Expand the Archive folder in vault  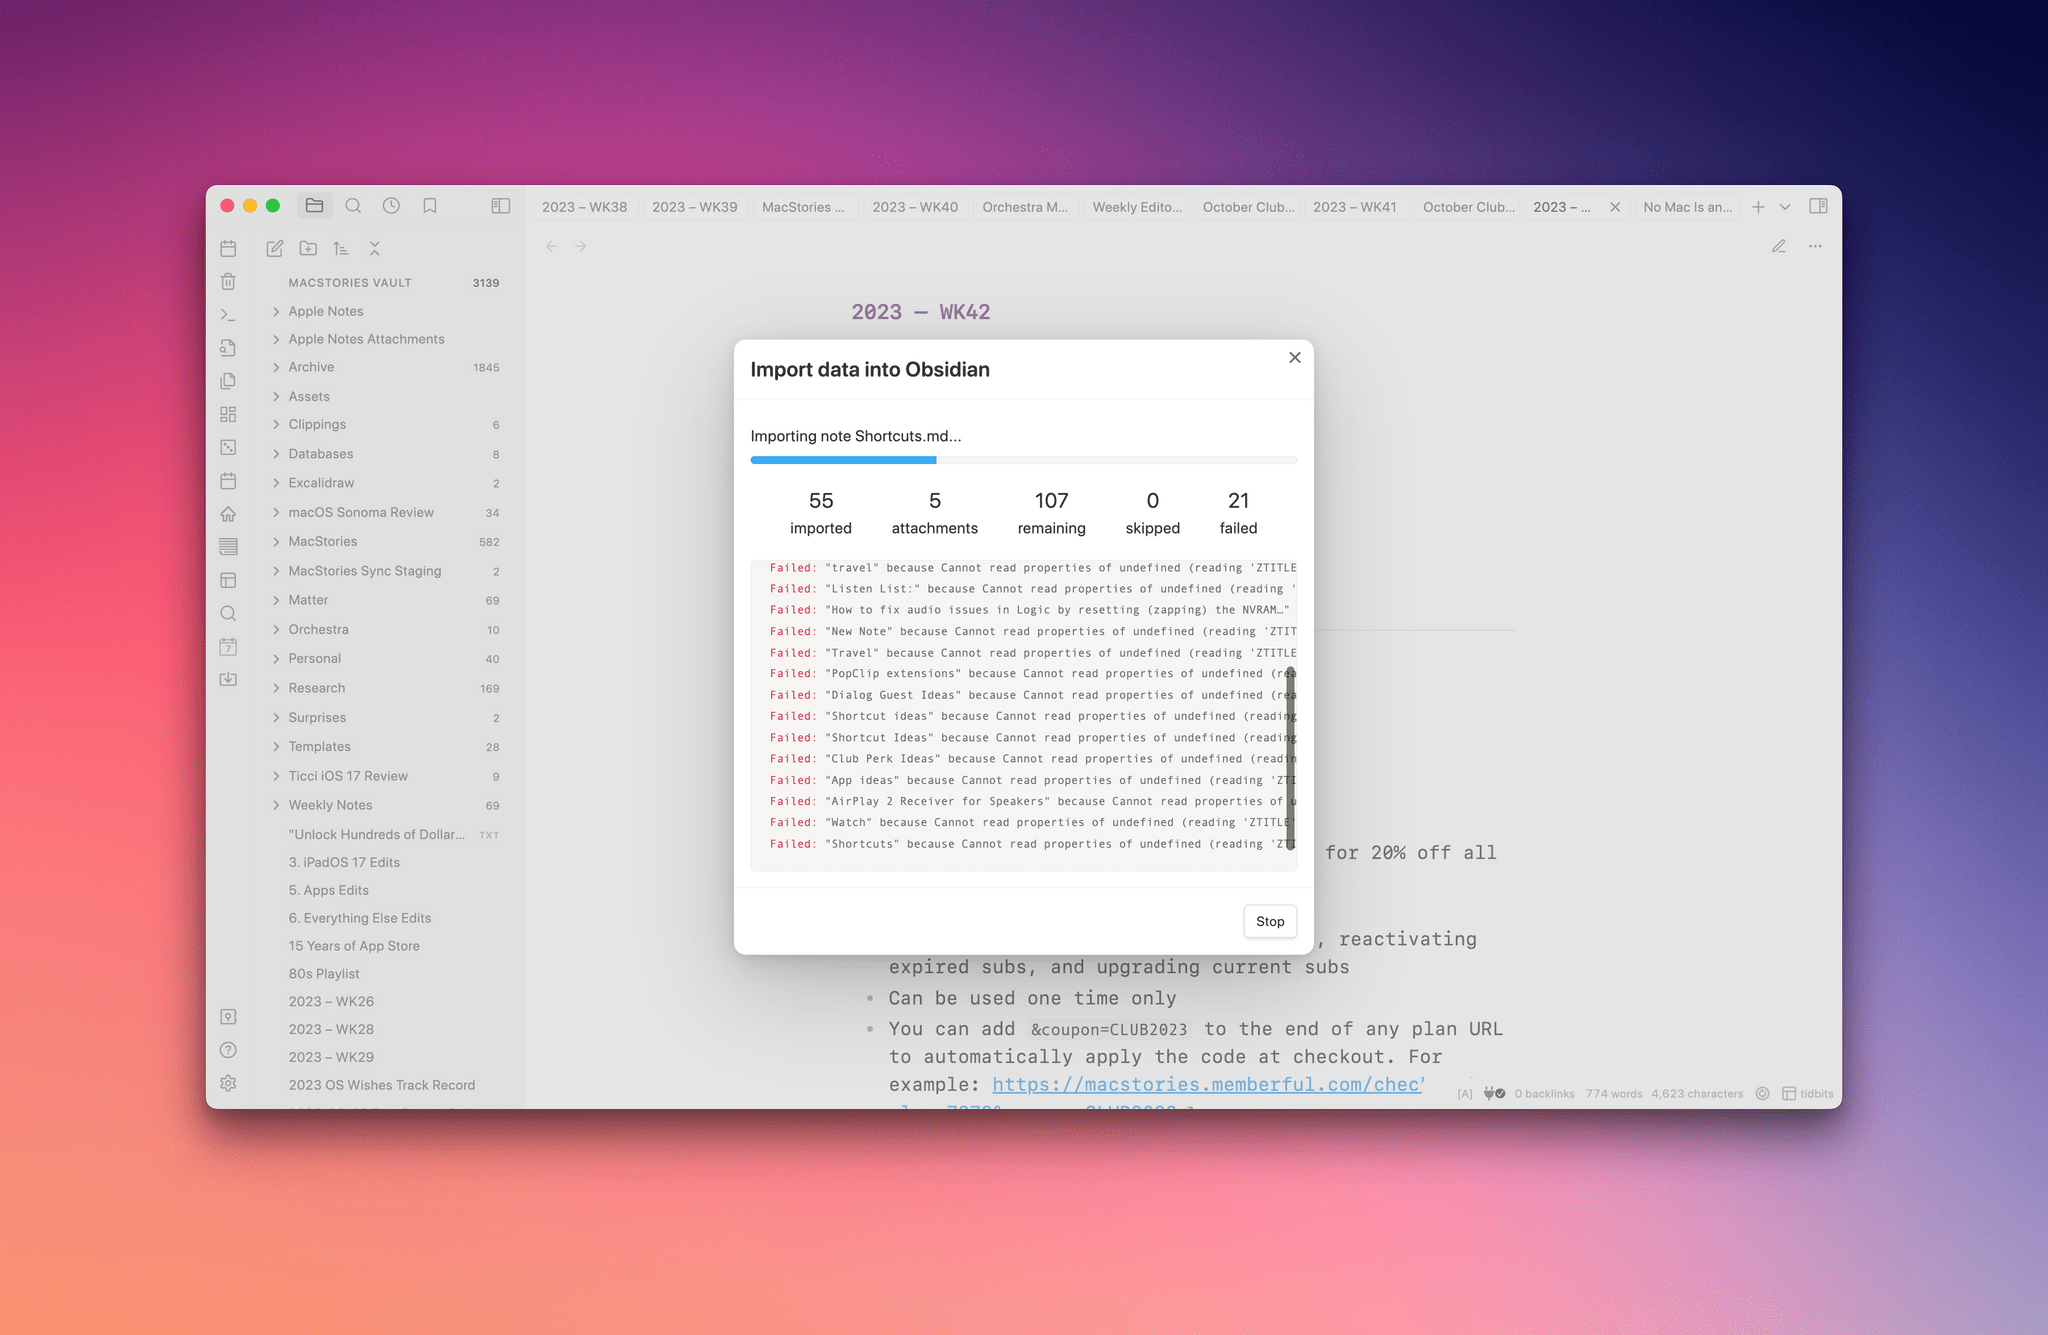275,367
